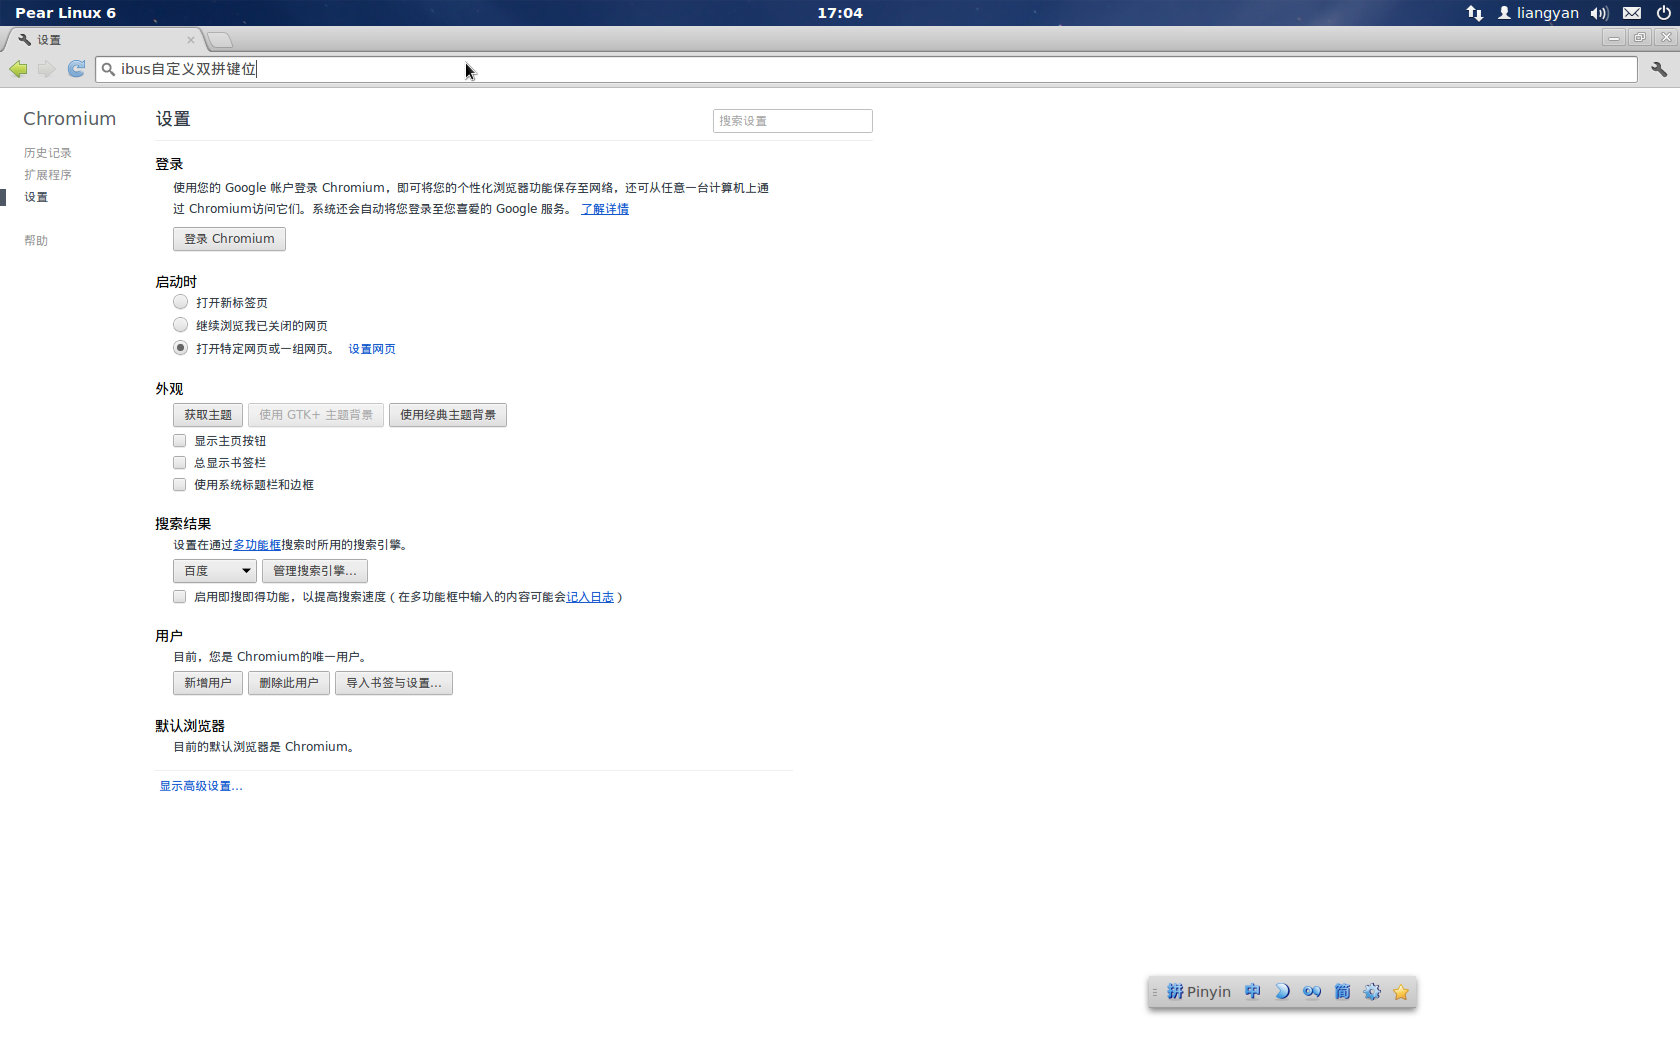This screenshot has width=1680, height=1050.
Task: Open the Pear Linux 6 menu
Action: (65, 13)
